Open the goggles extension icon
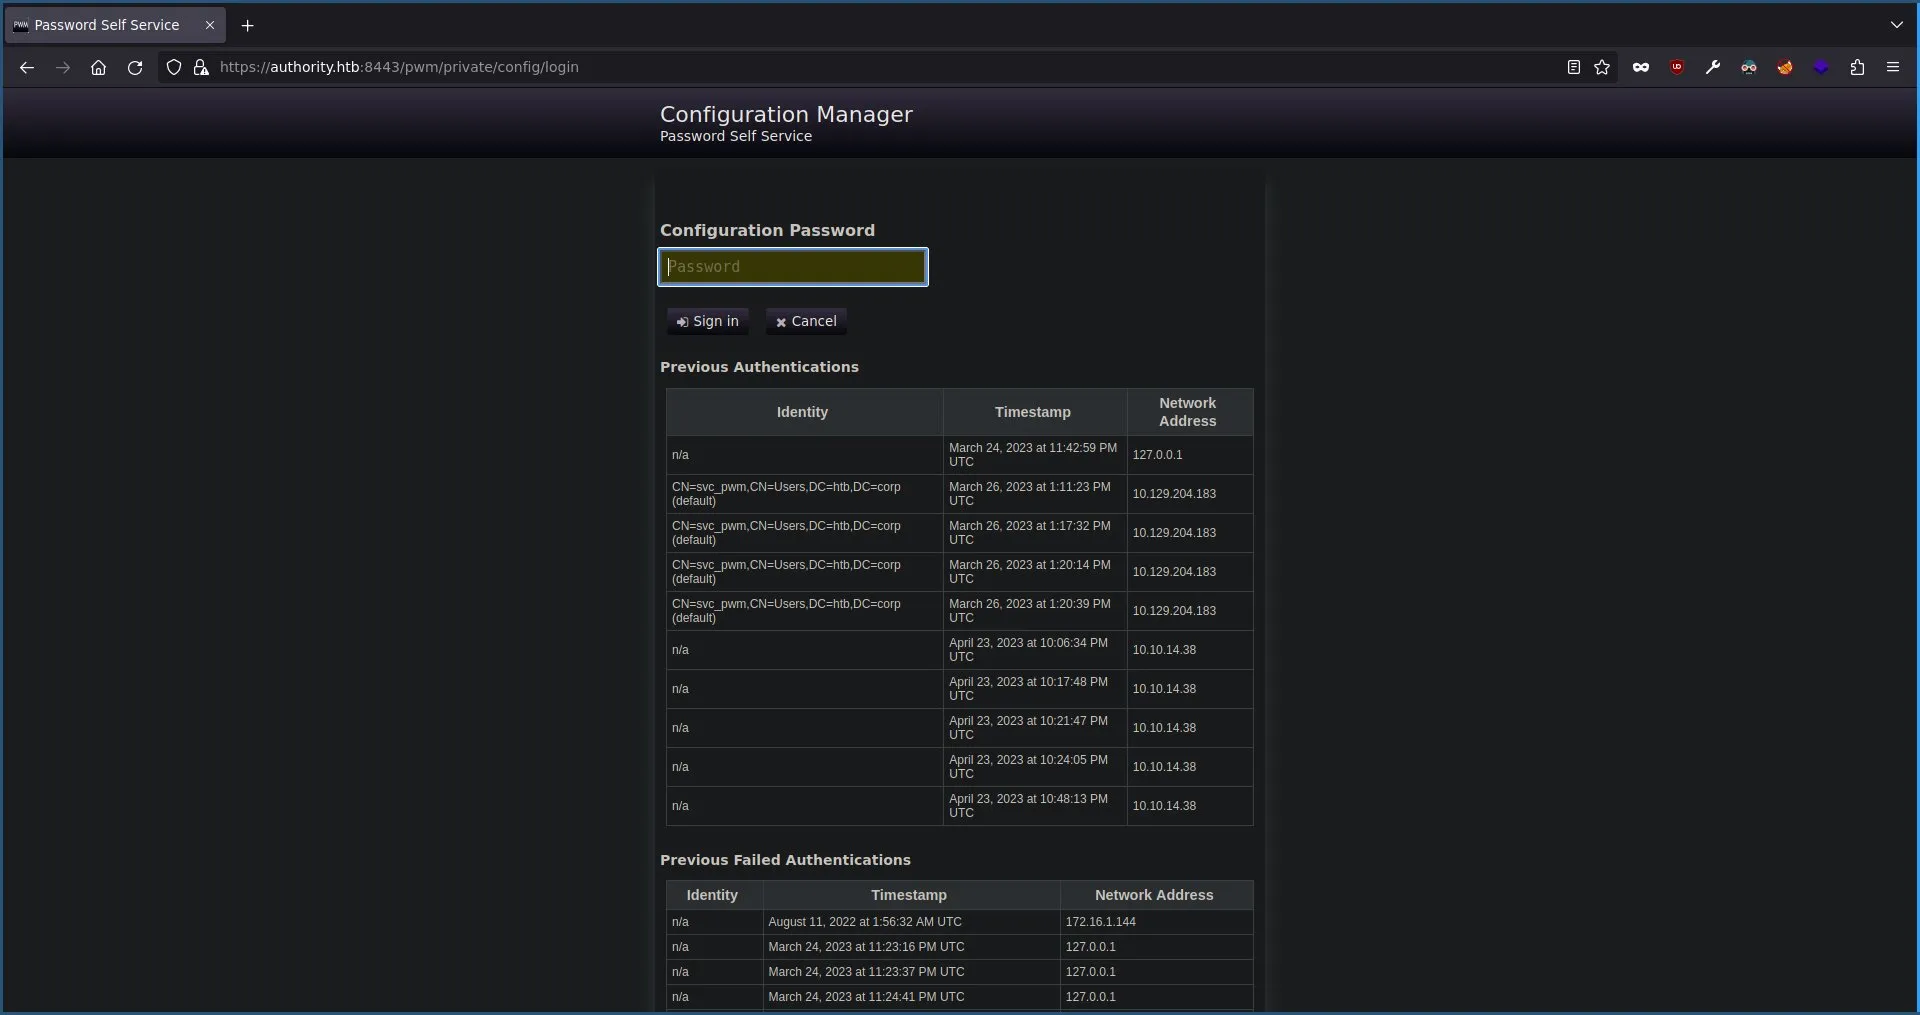The height and width of the screenshot is (1015, 1920). click(1749, 67)
